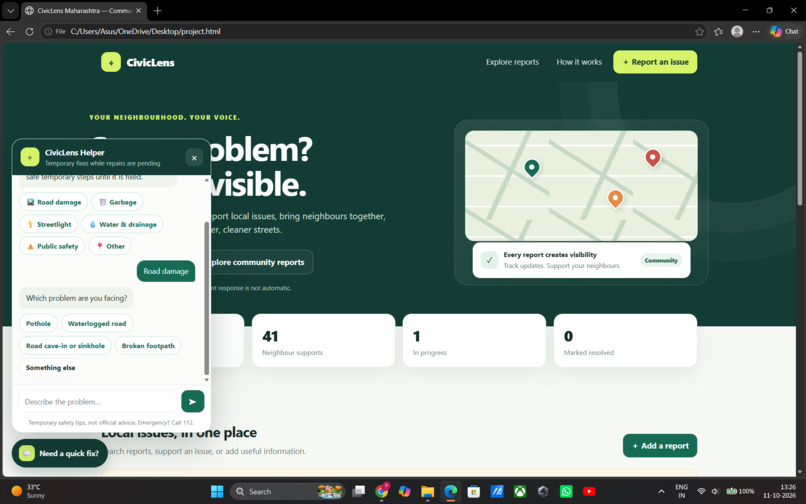Open Microsoft Store from taskbar
Image resolution: width=806 pixels, height=504 pixels.
pos(473,492)
